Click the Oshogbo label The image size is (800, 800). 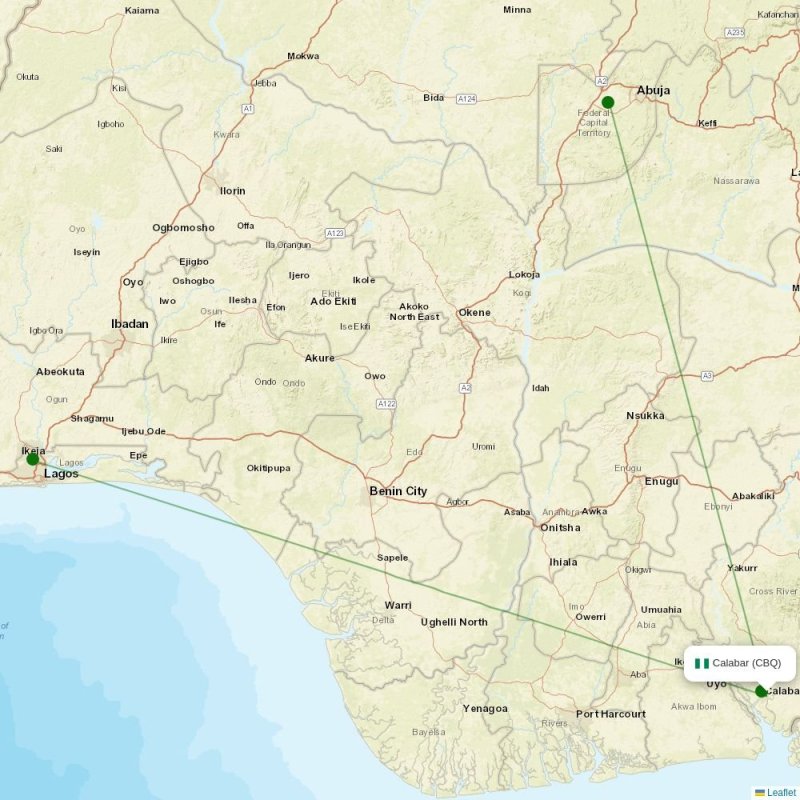(x=193, y=281)
